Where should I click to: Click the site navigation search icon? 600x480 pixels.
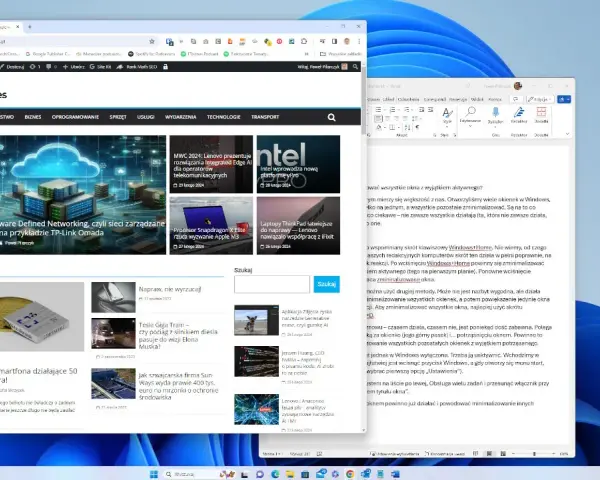[x=332, y=118]
